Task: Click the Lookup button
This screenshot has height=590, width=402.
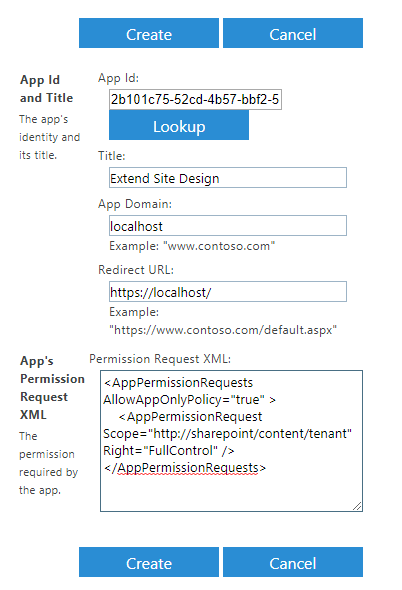Action: (179, 125)
